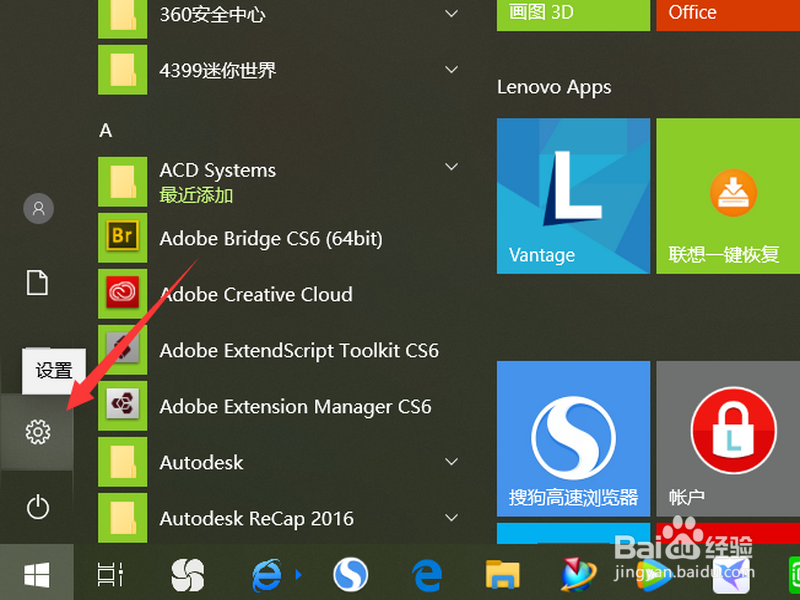Launch Adobe Extension Manager CS6

tap(280, 407)
